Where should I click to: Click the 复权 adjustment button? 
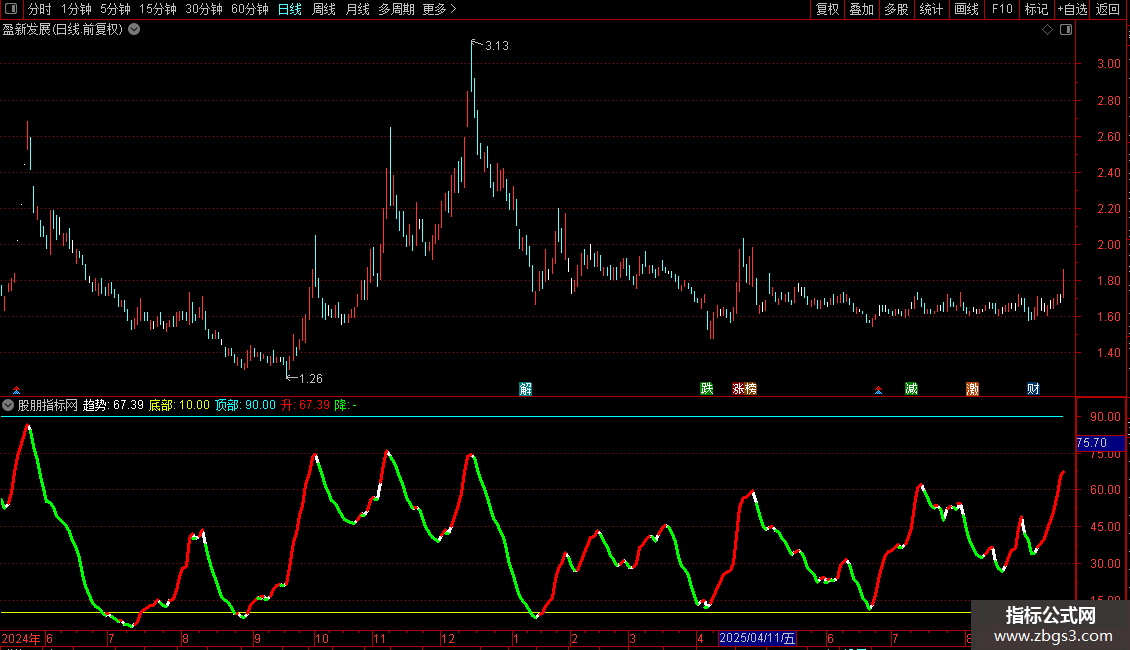(x=827, y=9)
